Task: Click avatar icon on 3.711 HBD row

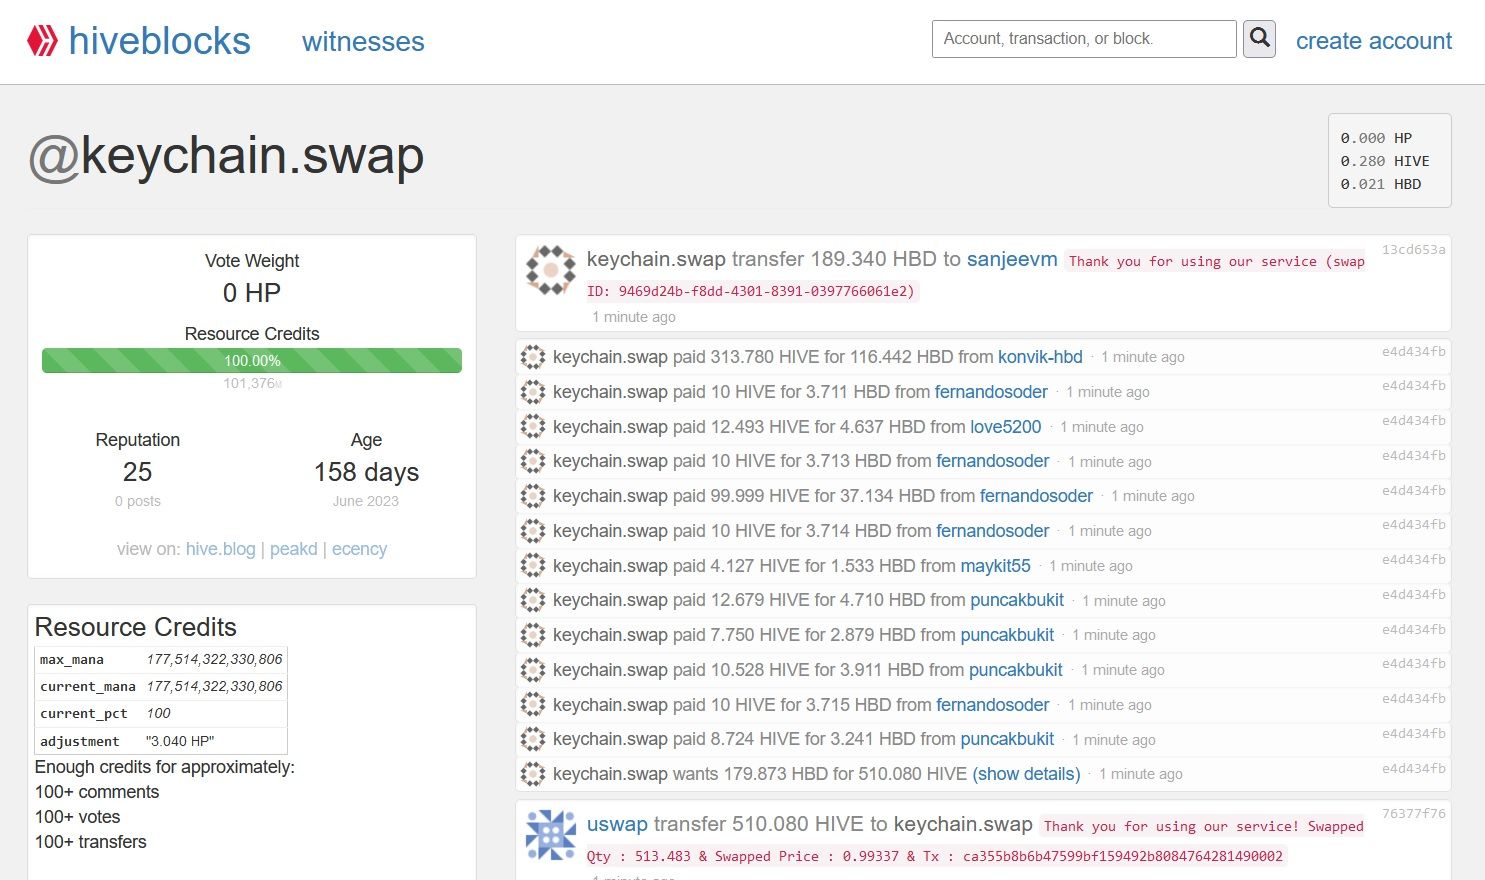Action: (x=533, y=392)
